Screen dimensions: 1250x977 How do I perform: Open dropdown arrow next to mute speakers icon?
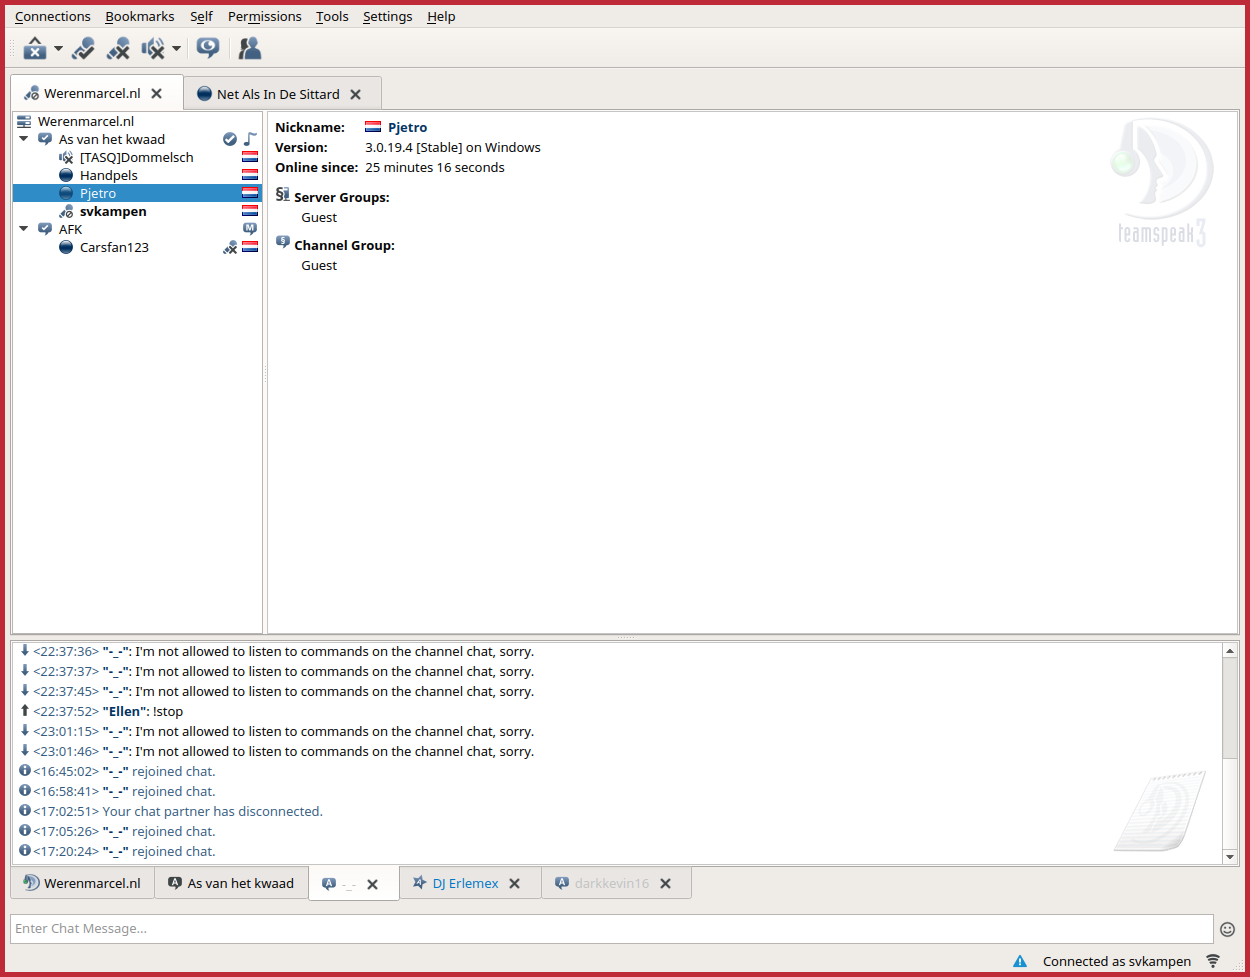coord(176,48)
